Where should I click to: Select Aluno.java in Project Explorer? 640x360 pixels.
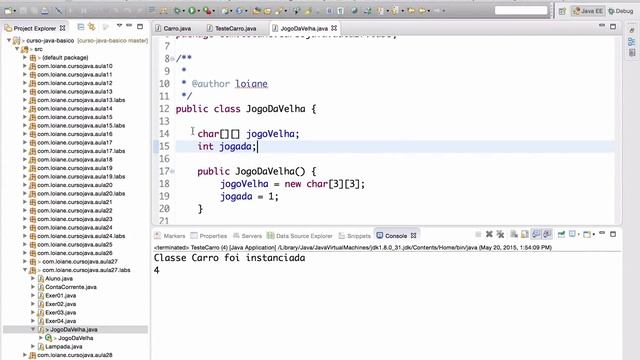pos(59,278)
